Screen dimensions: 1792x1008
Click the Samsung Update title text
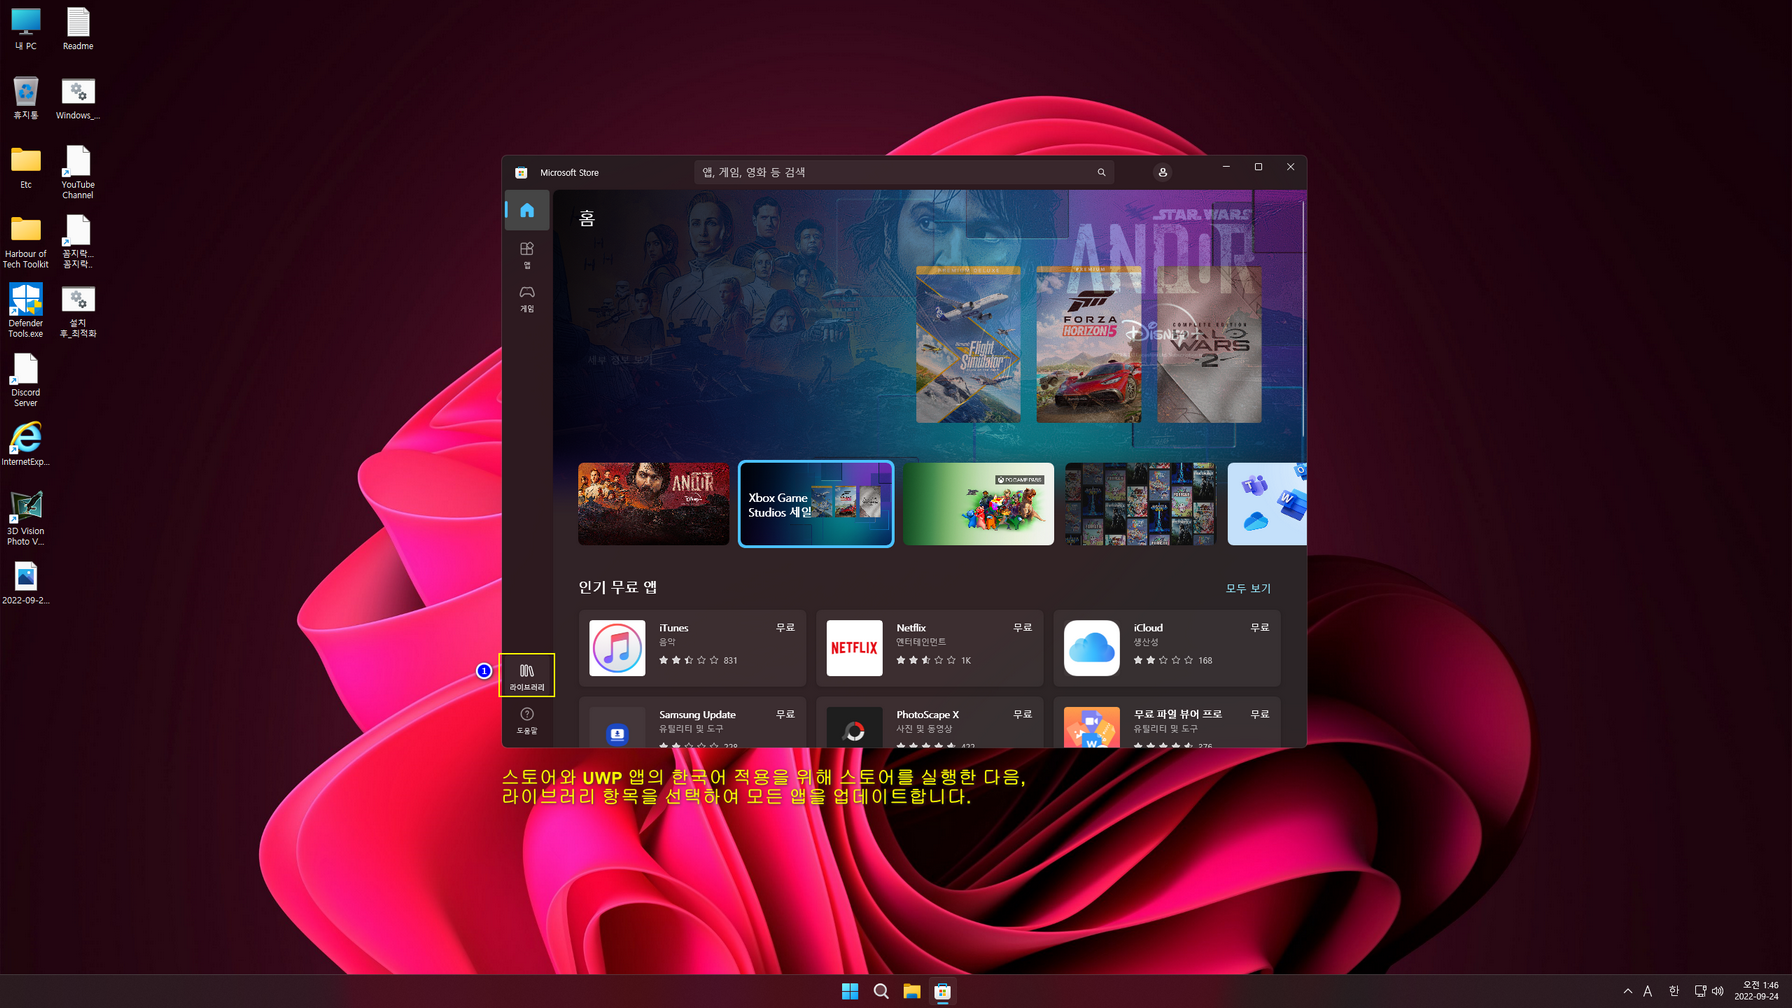tap(697, 715)
